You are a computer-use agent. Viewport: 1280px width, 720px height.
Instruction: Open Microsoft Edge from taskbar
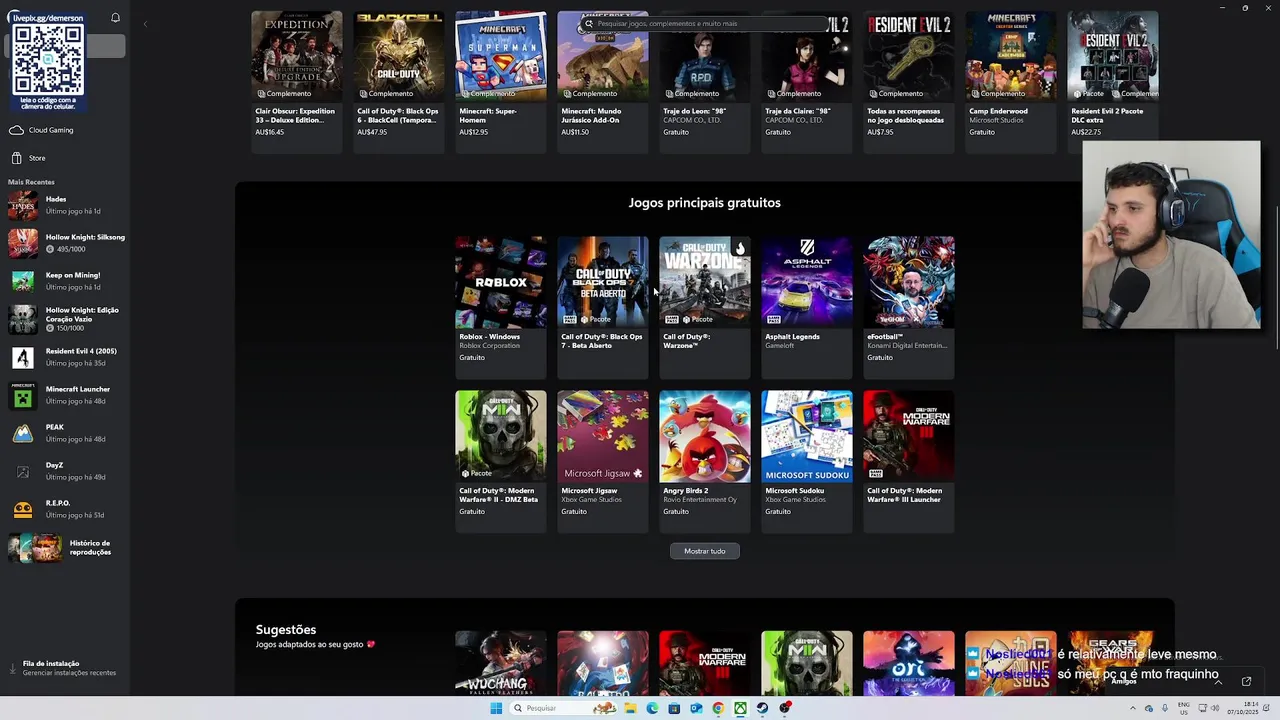[x=652, y=708]
